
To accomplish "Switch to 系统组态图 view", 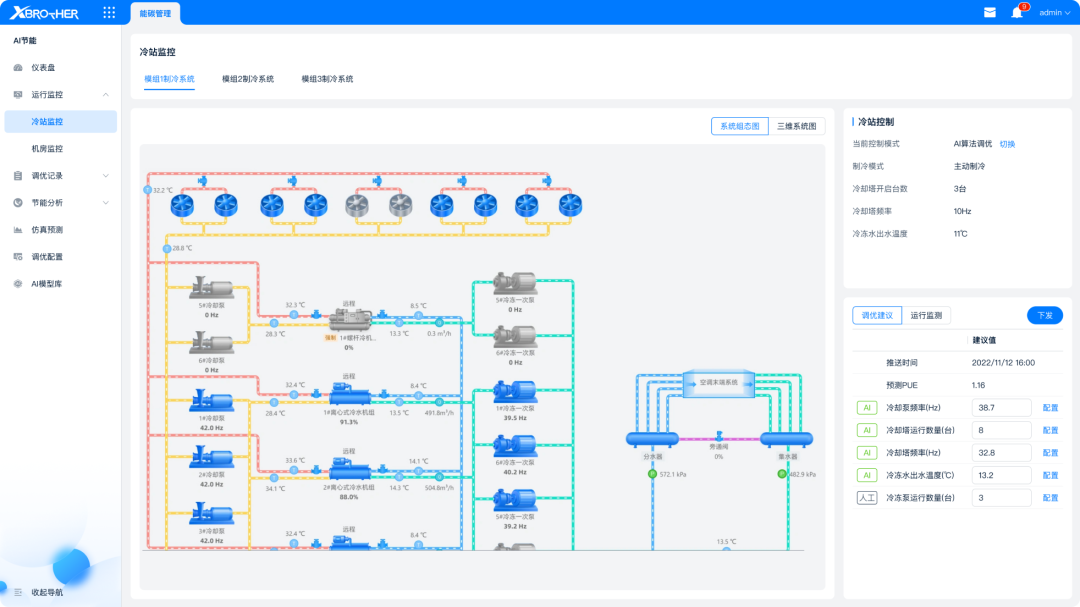I will pos(740,126).
